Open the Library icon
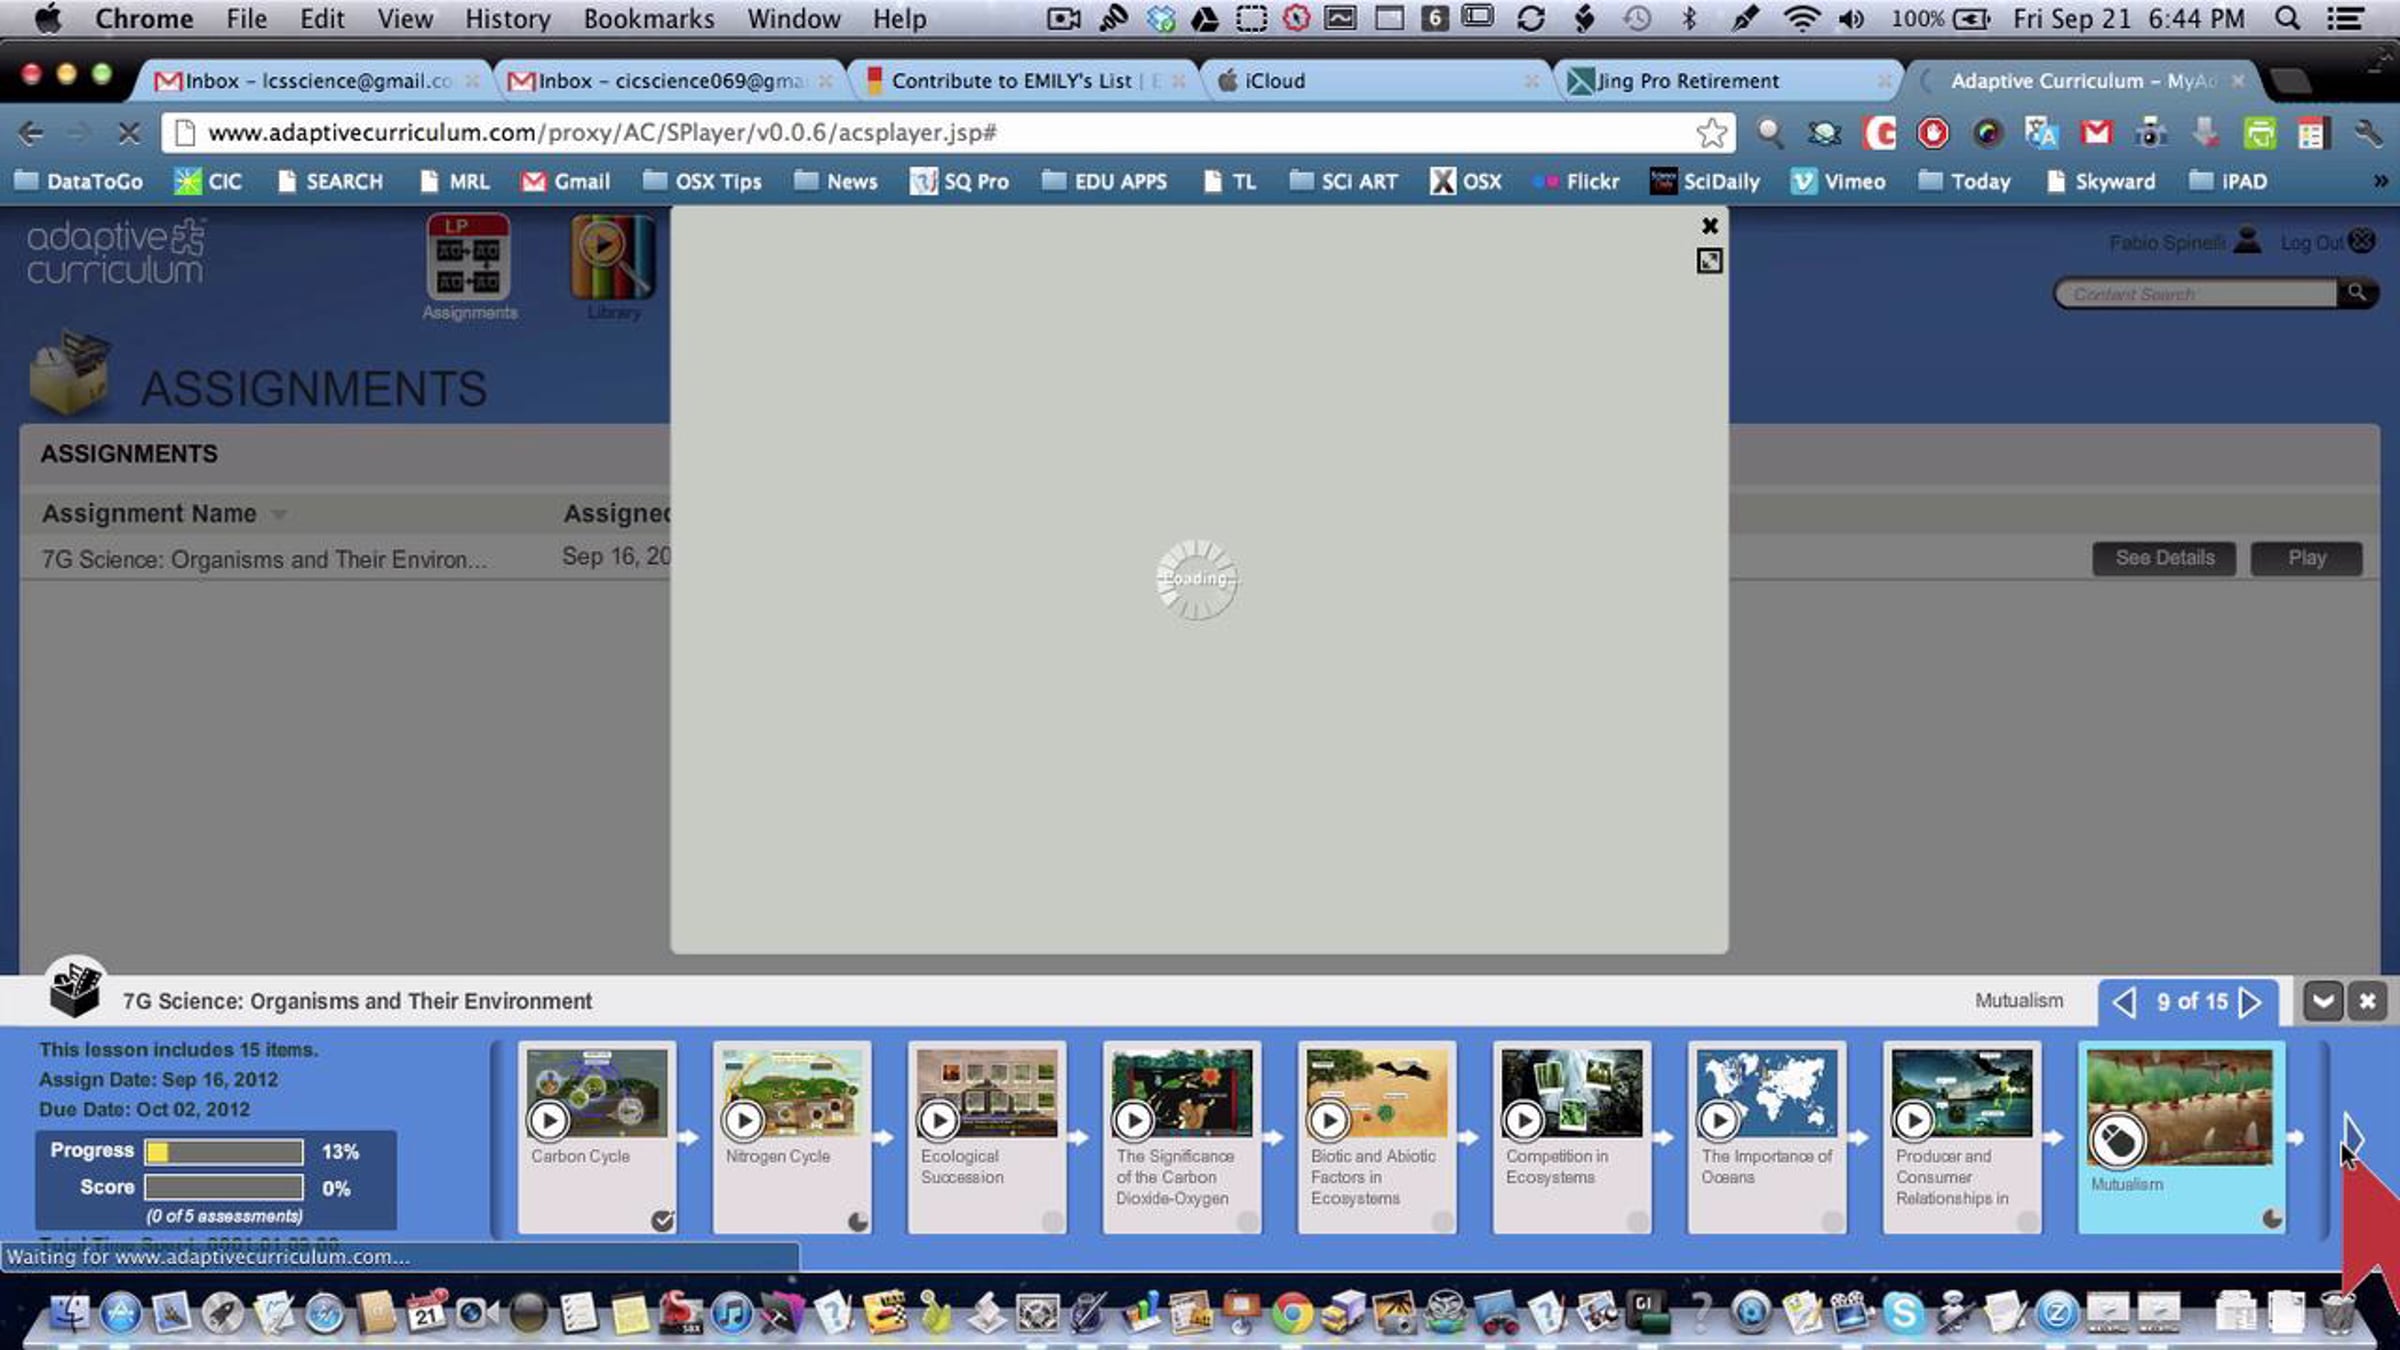This screenshot has width=2400, height=1350. click(x=612, y=258)
